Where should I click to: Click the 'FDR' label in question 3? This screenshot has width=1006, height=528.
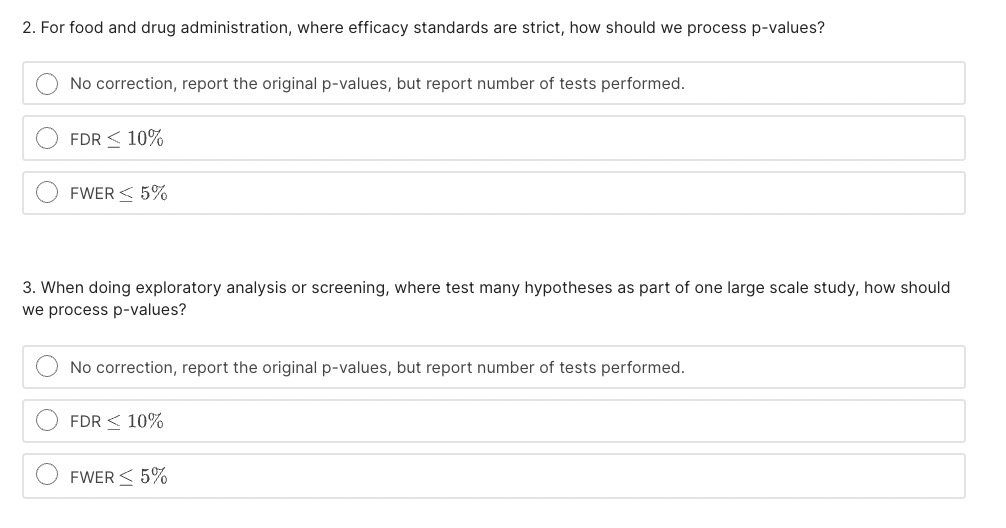pos(85,422)
